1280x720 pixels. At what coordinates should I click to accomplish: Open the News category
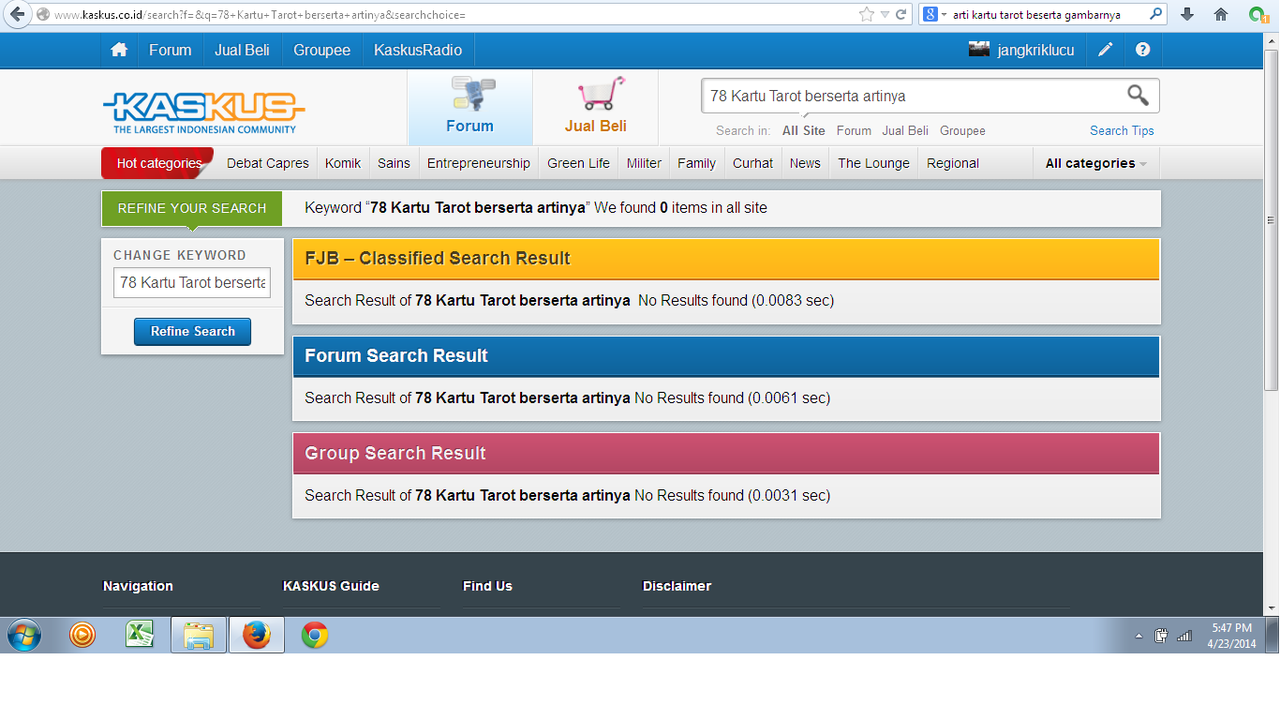[x=805, y=163]
